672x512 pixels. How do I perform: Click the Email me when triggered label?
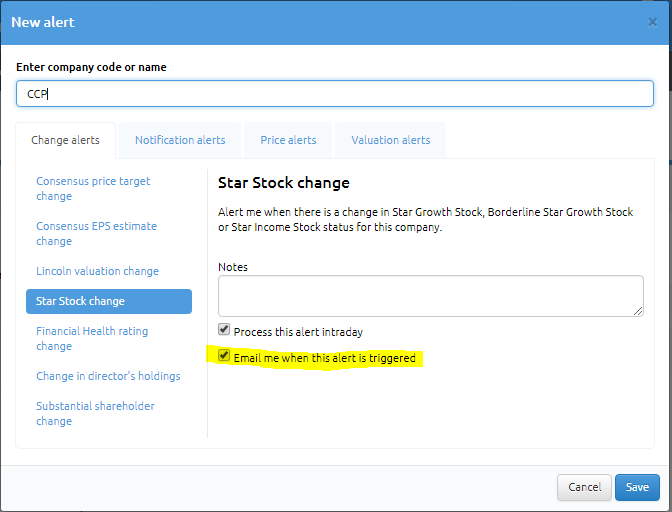click(324, 358)
